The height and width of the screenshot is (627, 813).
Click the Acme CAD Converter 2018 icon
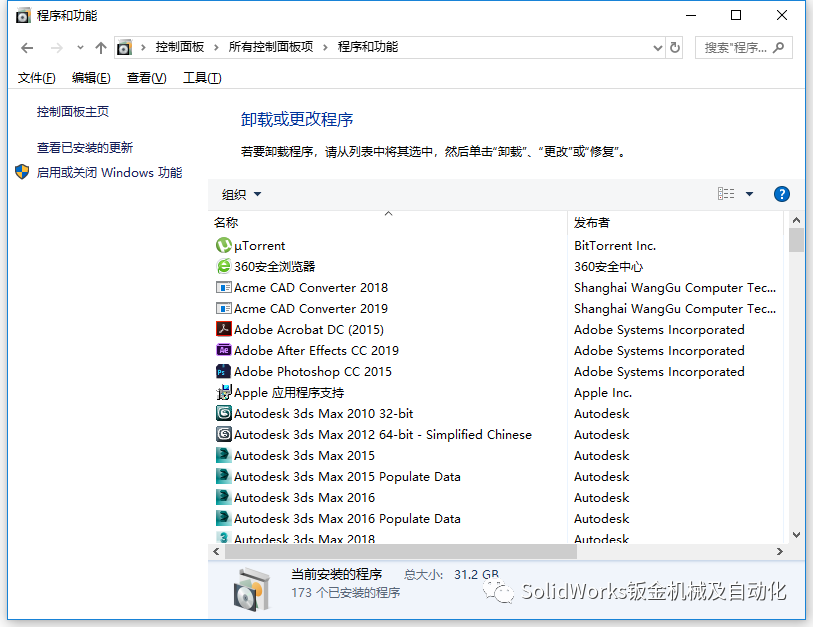(223, 287)
